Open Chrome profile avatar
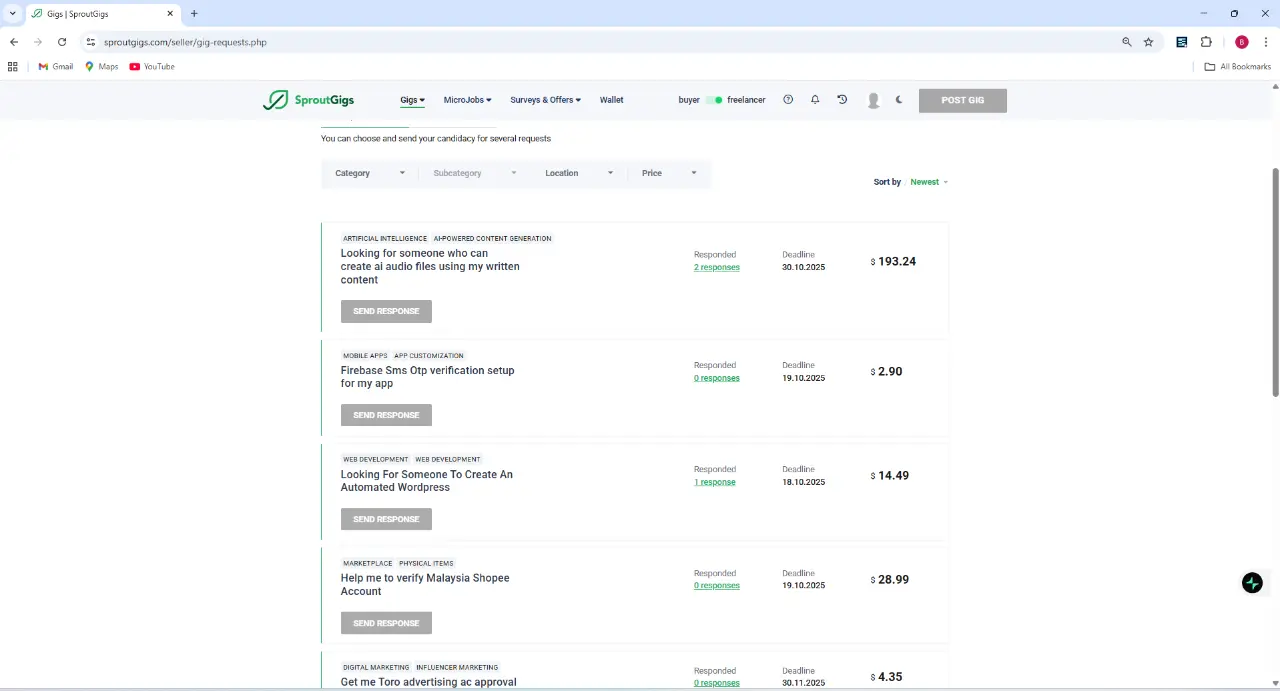This screenshot has height=691, width=1280. tap(1242, 42)
